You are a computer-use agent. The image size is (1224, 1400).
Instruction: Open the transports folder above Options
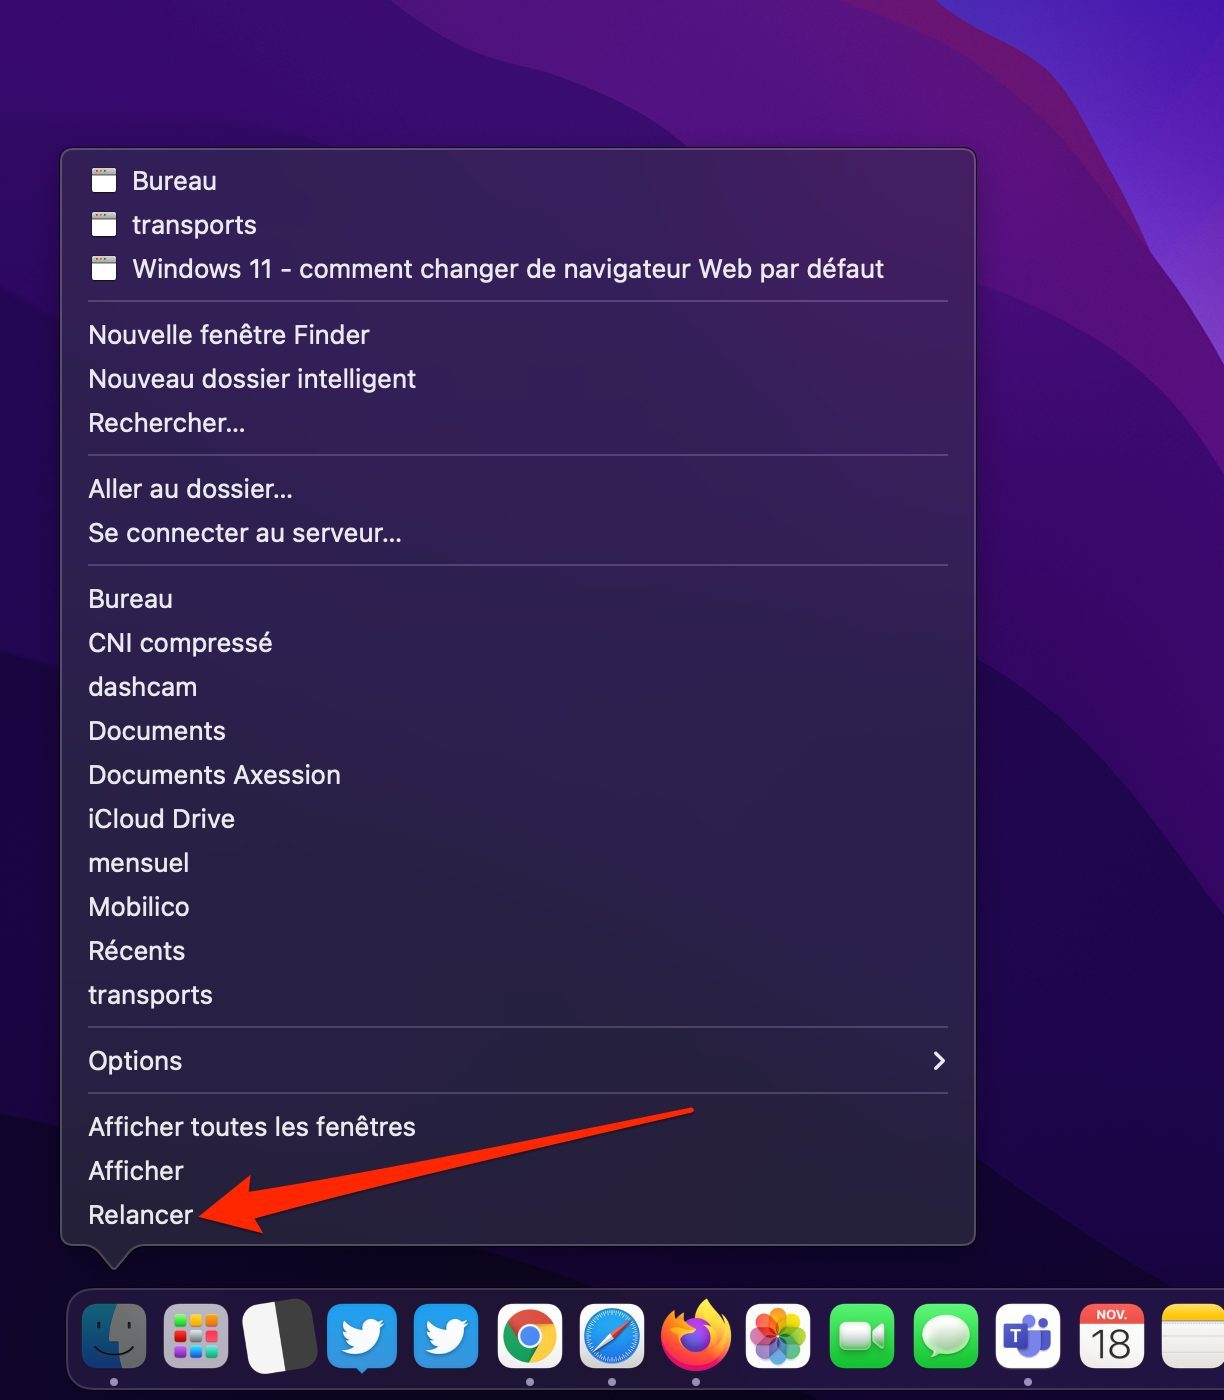tap(518, 995)
